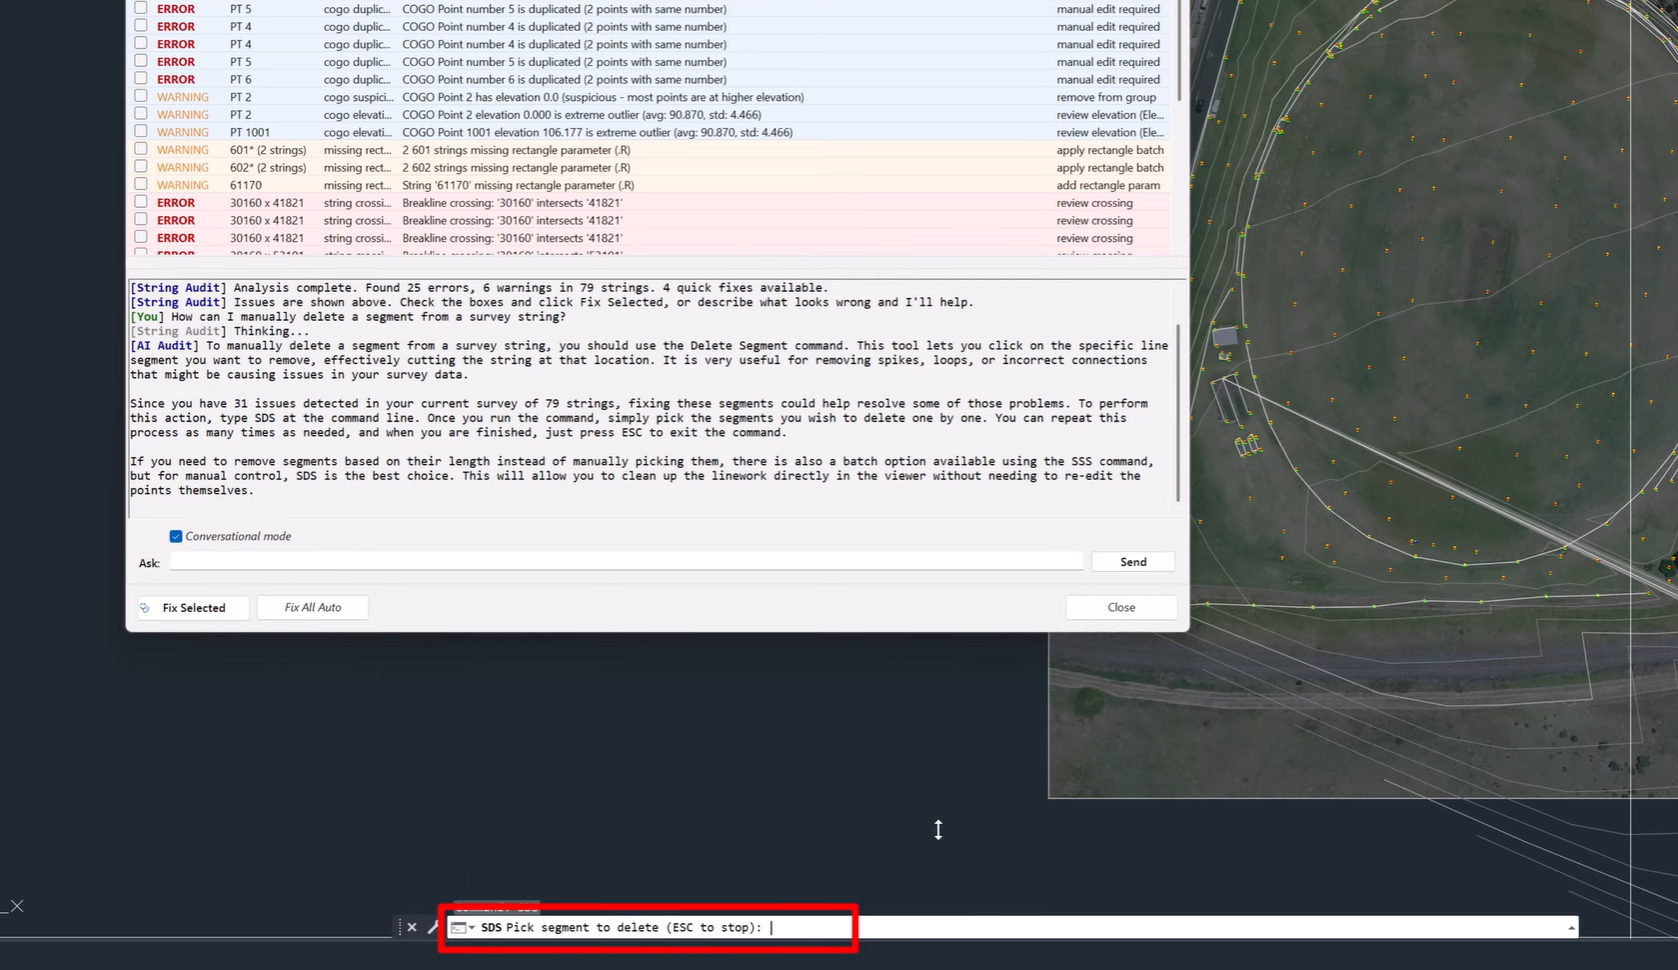Viewport: 1678px width, 970px height.
Task: Click '[String Audit] Analysis complete' log line
Action: click(479, 288)
